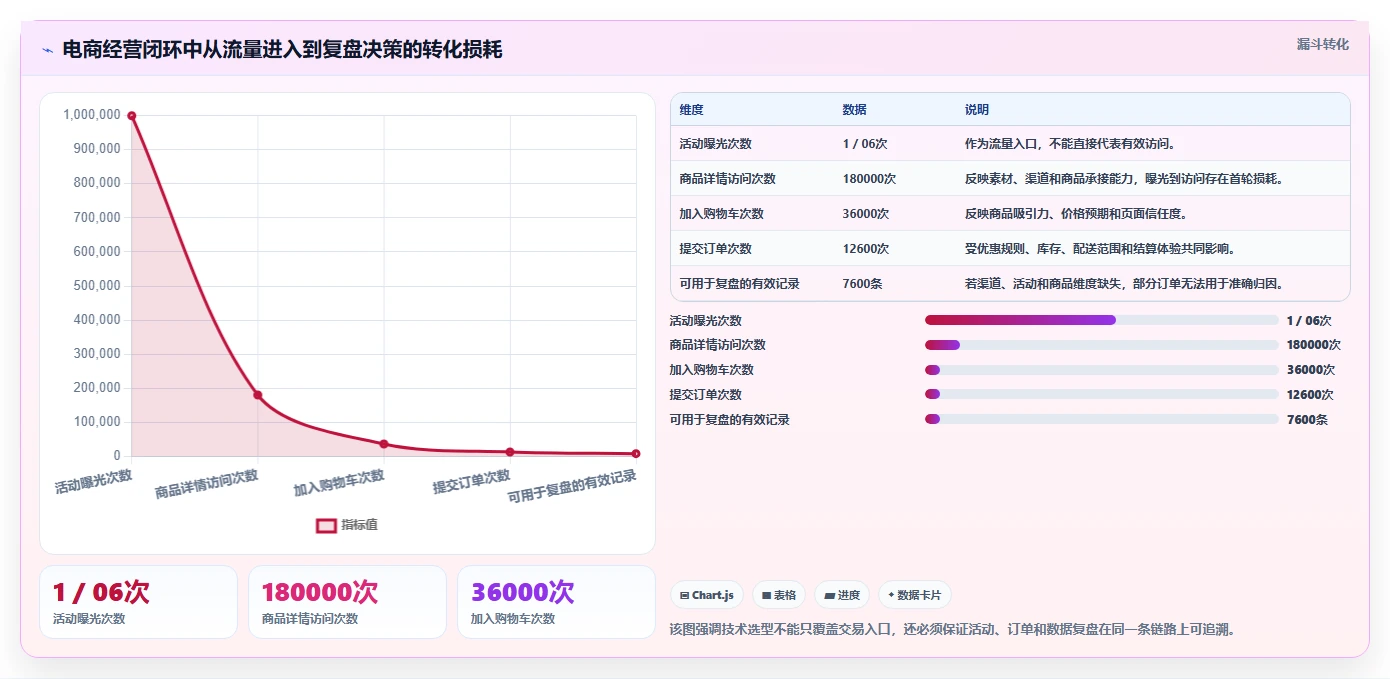1390x679 pixels.
Task: Click the 活动曝光次数 progress bar
Action: click(1102, 320)
